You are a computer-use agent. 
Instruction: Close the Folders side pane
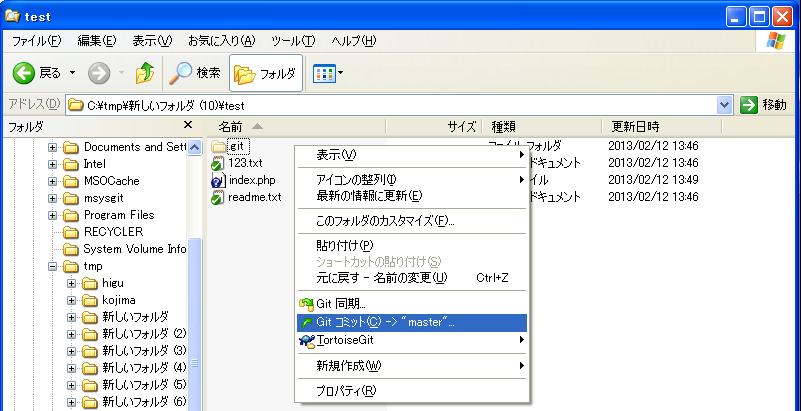pyautogui.click(x=188, y=126)
